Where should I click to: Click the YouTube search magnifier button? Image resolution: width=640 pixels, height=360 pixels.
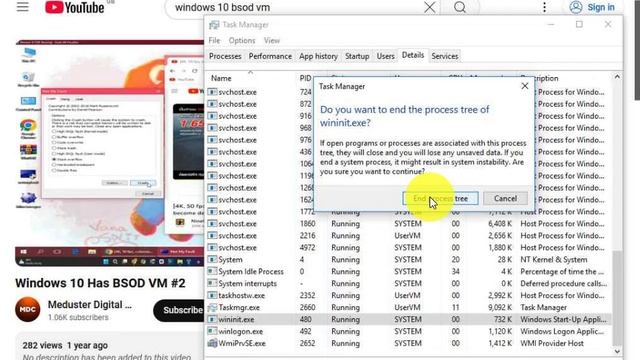(x=460, y=7)
